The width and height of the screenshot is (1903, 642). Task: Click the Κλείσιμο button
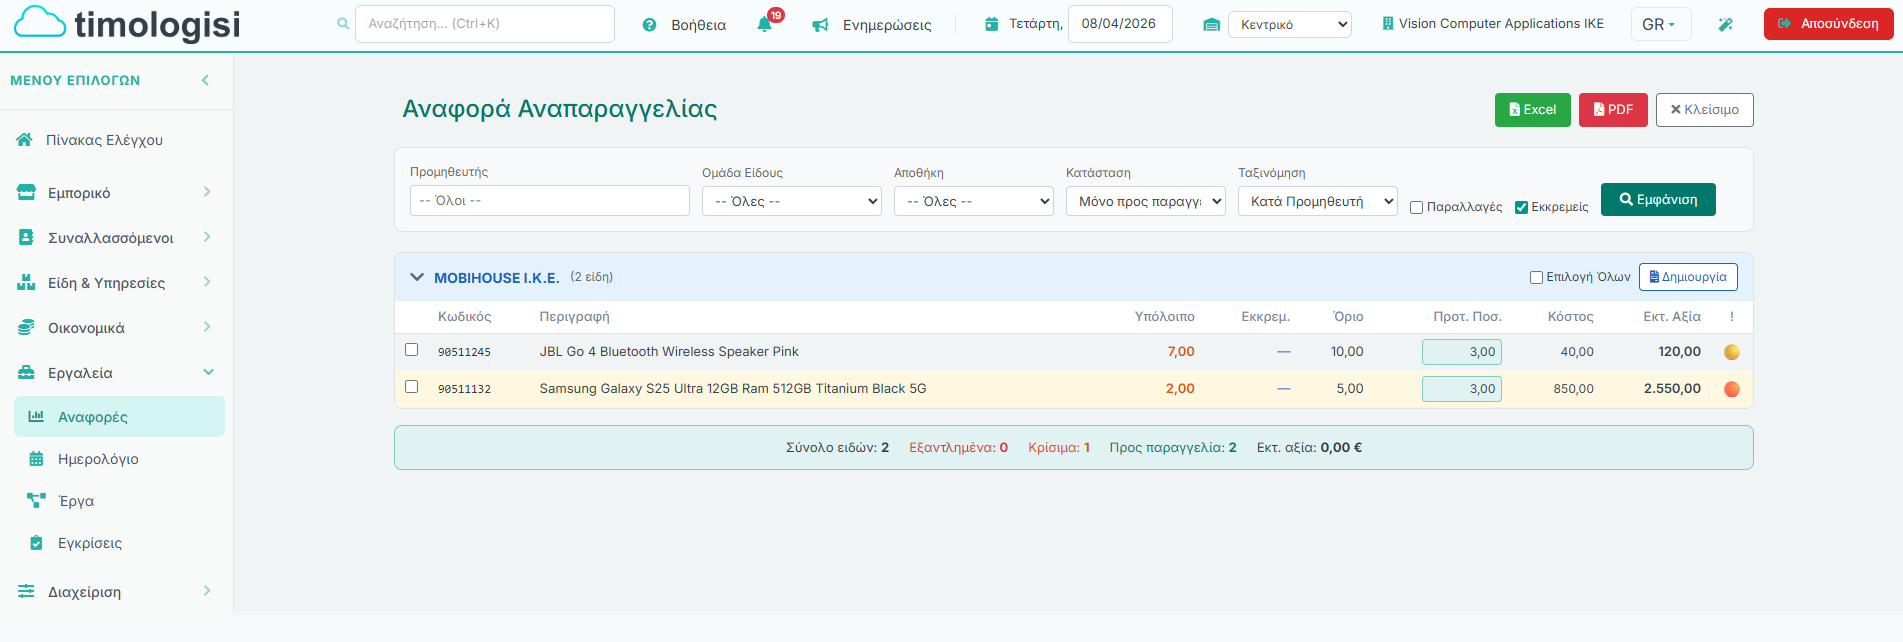1704,110
